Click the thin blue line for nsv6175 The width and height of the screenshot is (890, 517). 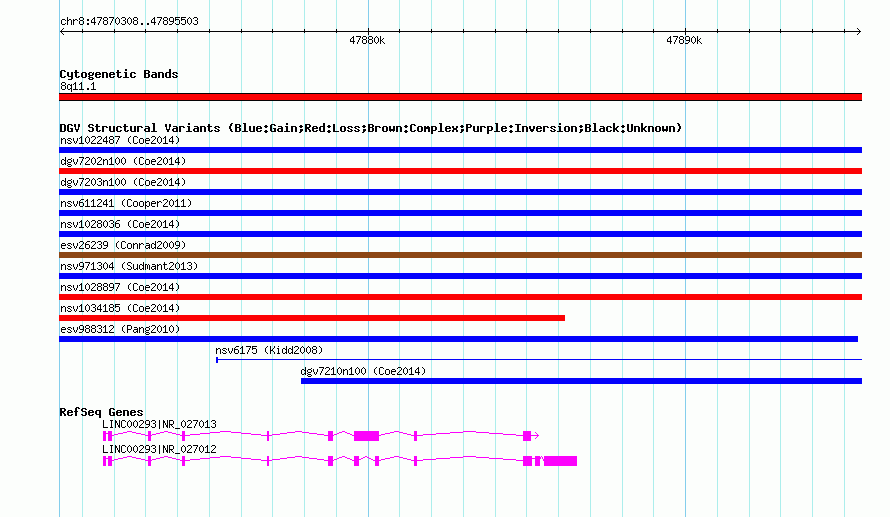pos(539,360)
